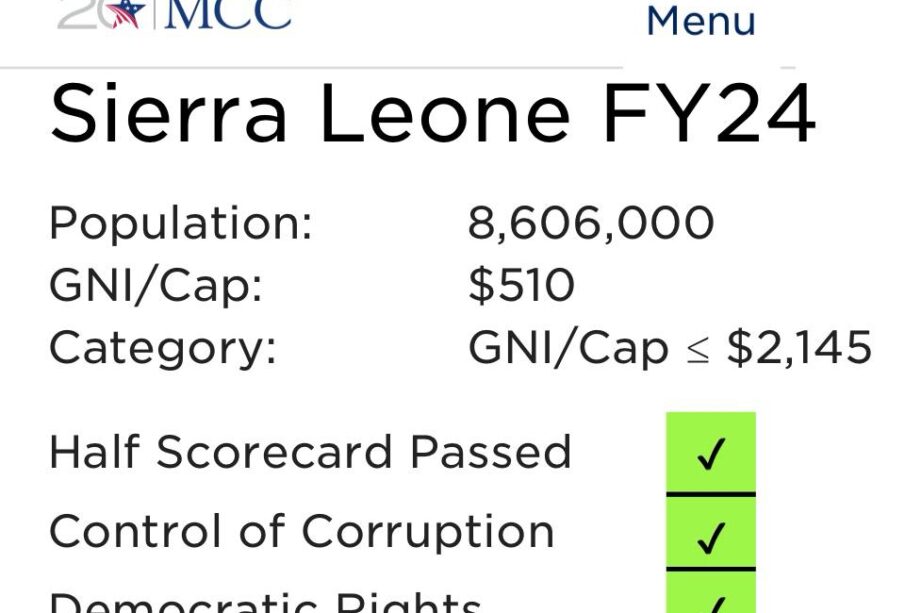This screenshot has width=905, height=613.
Task: Click the ≤ symbol in the category value
Action: 697,351
